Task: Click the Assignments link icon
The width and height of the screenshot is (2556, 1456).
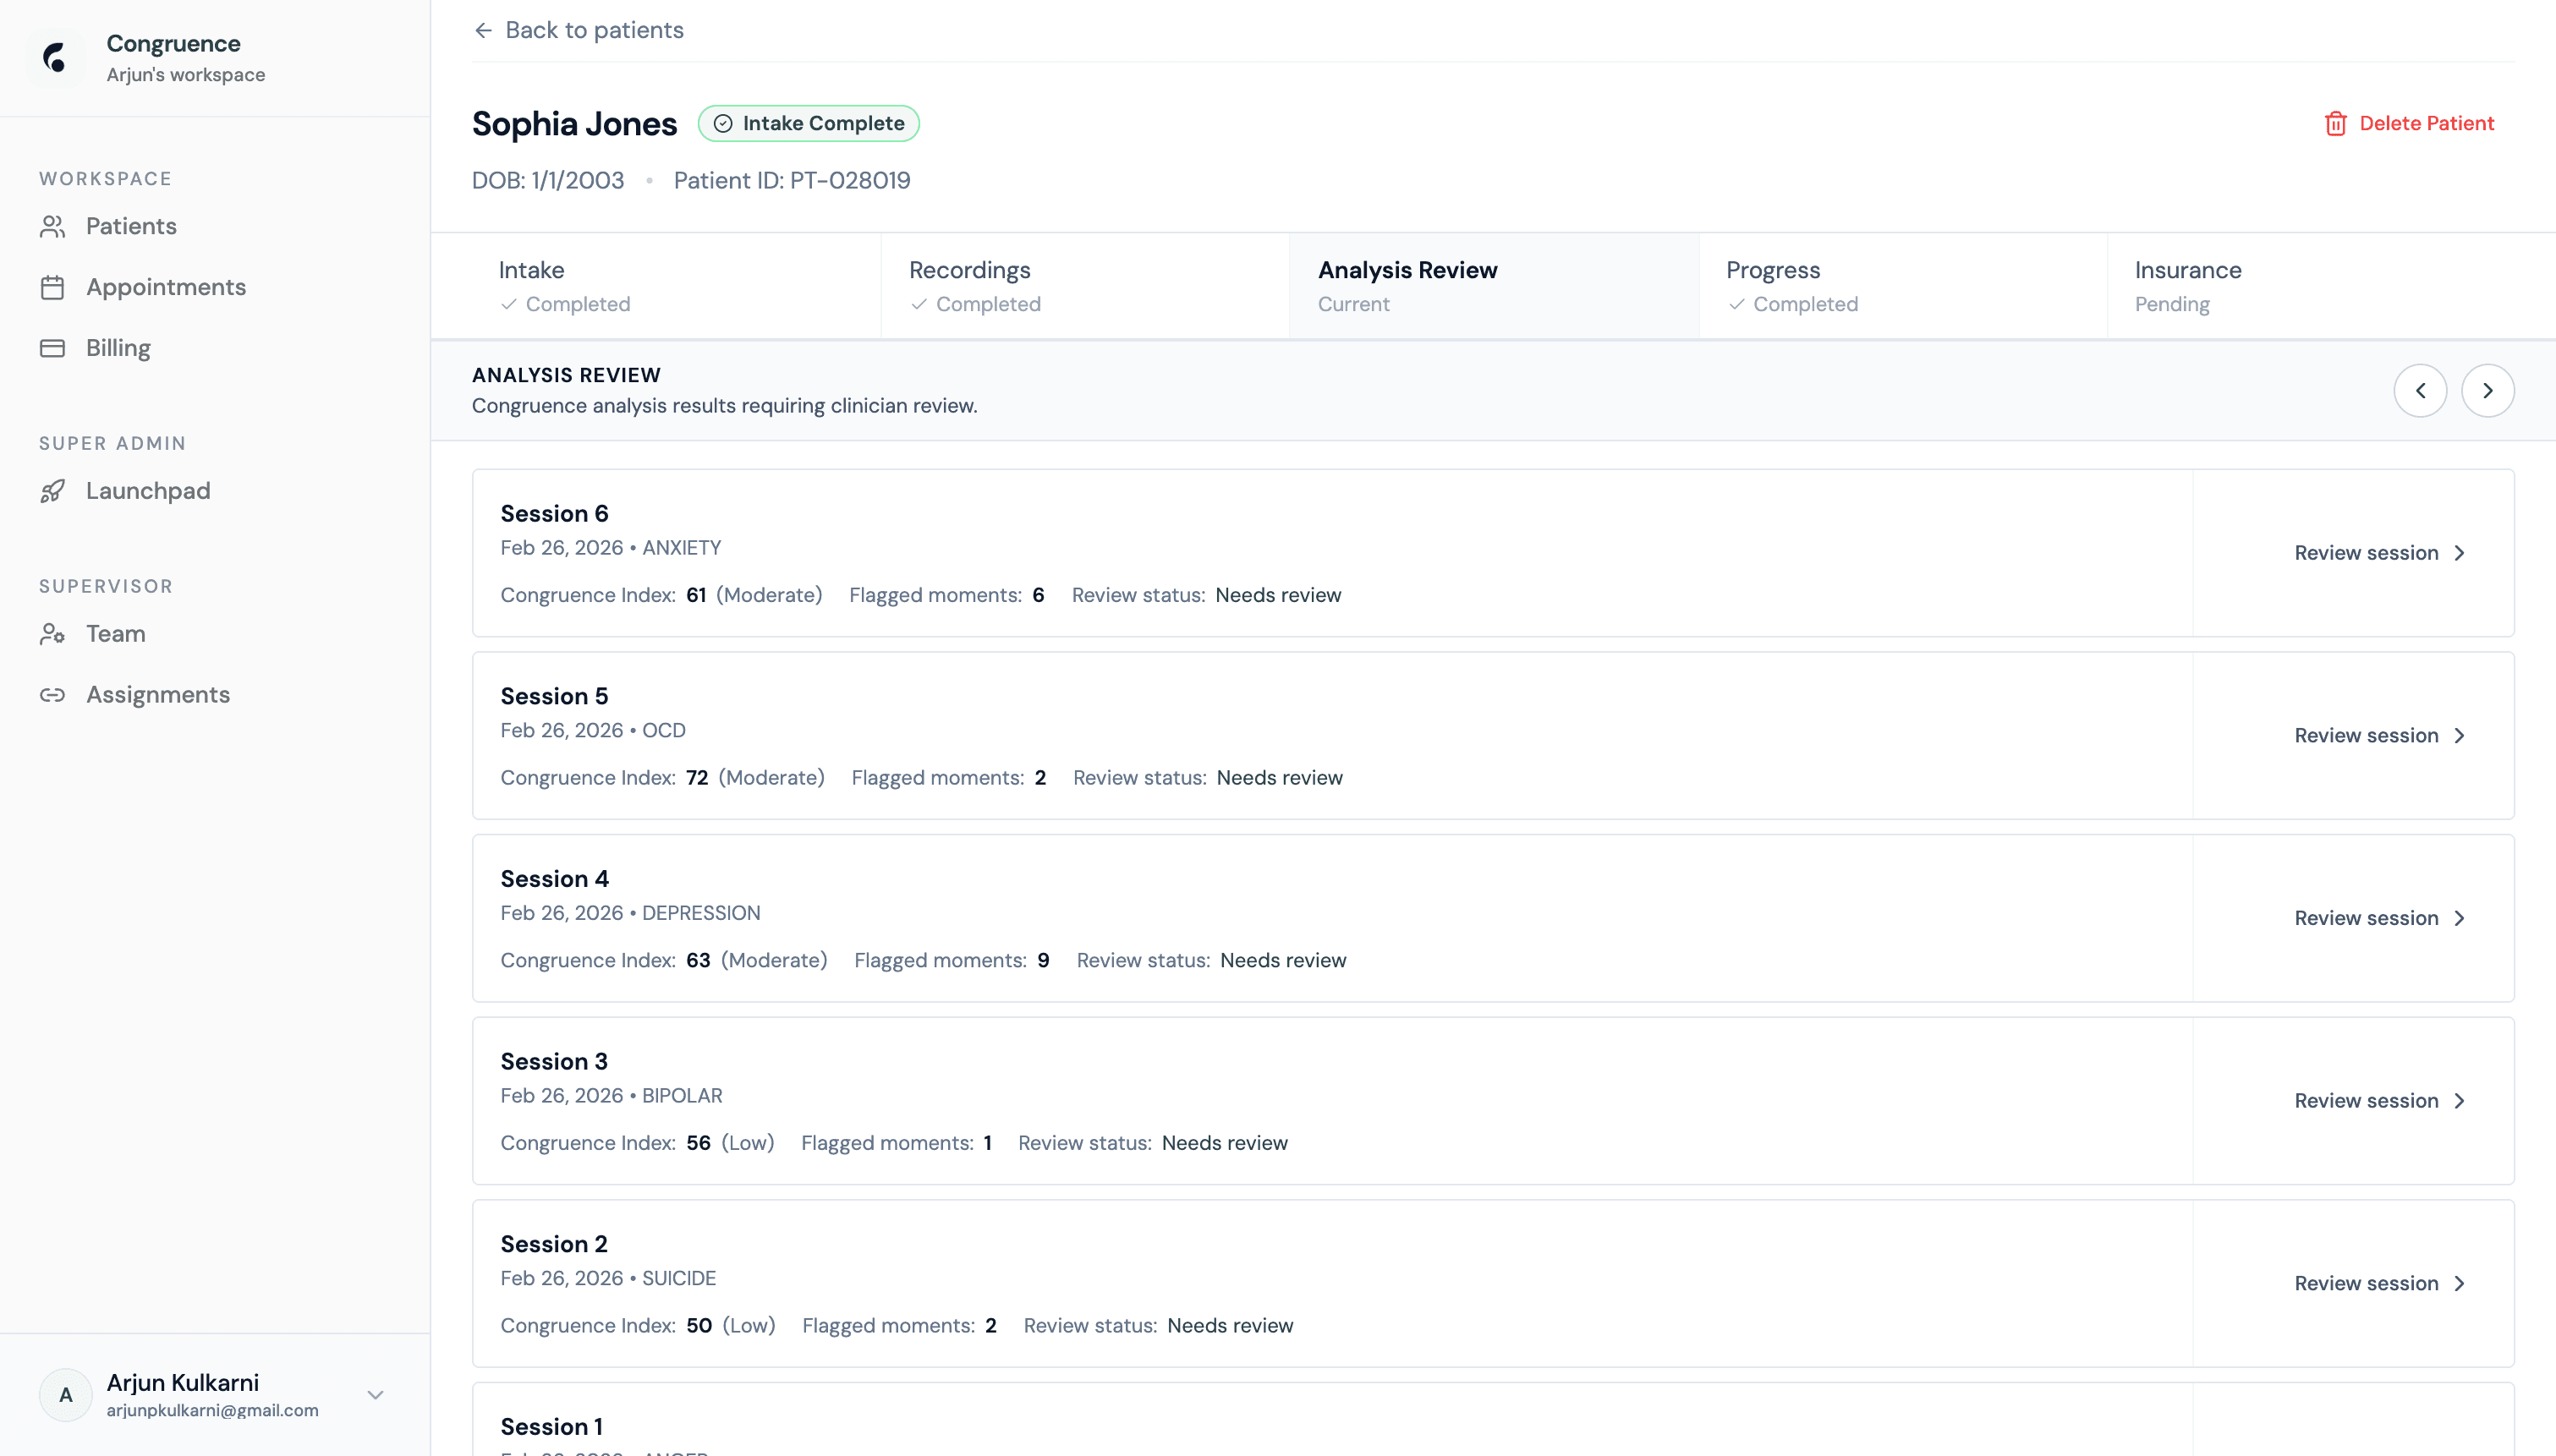Action: pyautogui.click(x=53, y=695)
